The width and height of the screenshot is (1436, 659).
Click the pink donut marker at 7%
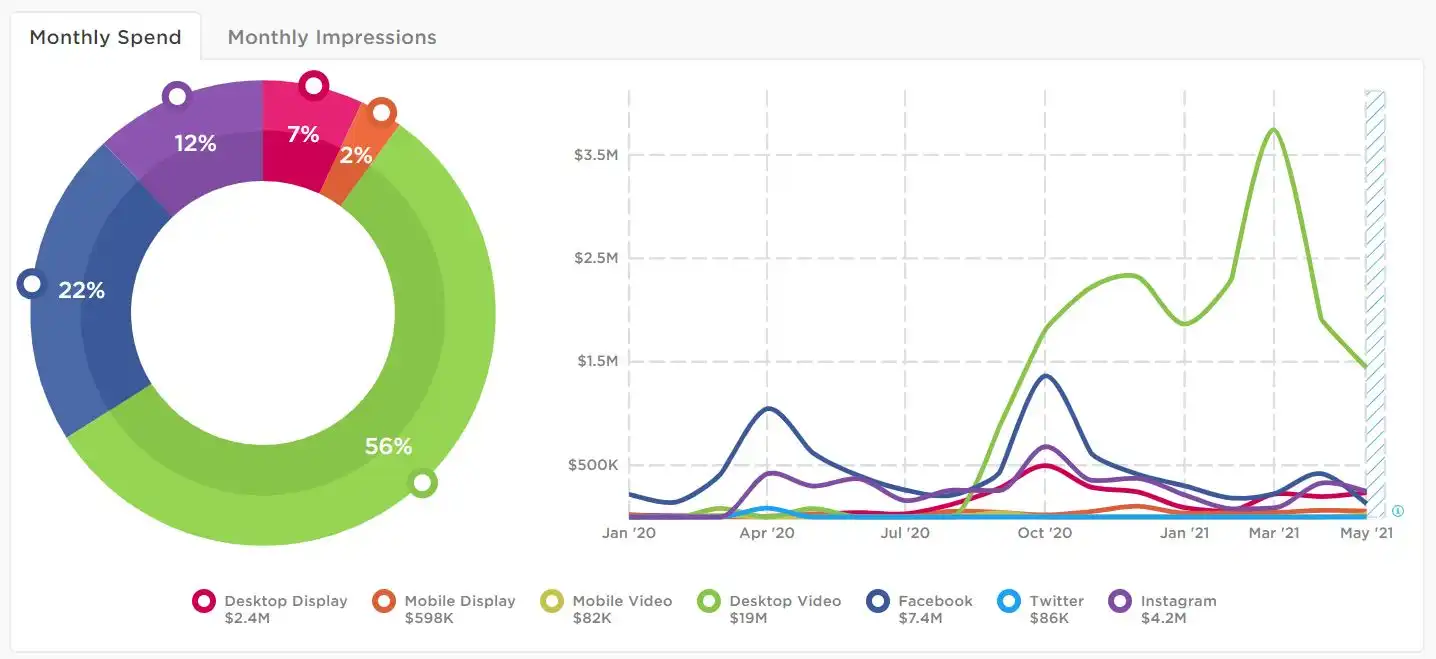(314, 86)
